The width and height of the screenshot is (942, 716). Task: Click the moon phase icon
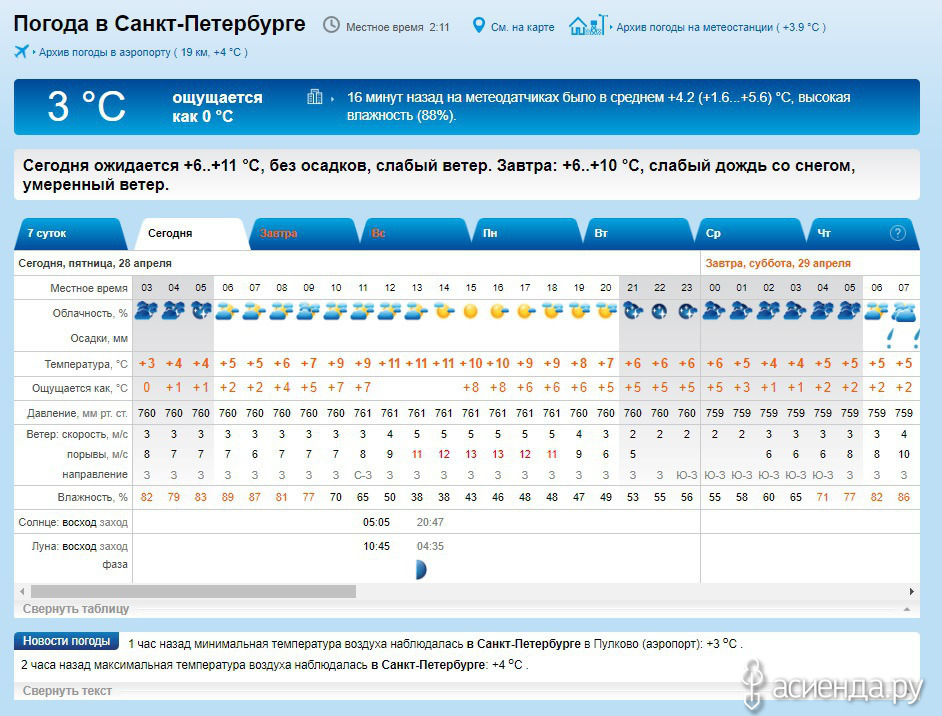[x=421, y=569]
